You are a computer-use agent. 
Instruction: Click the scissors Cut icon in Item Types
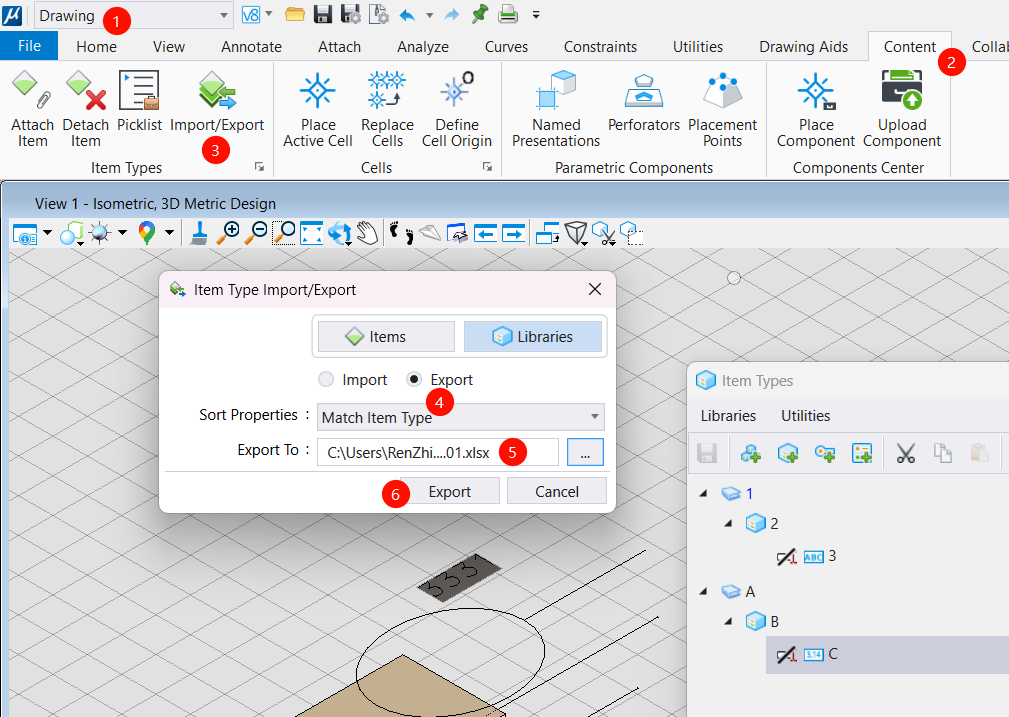click(x=906, y=453)
